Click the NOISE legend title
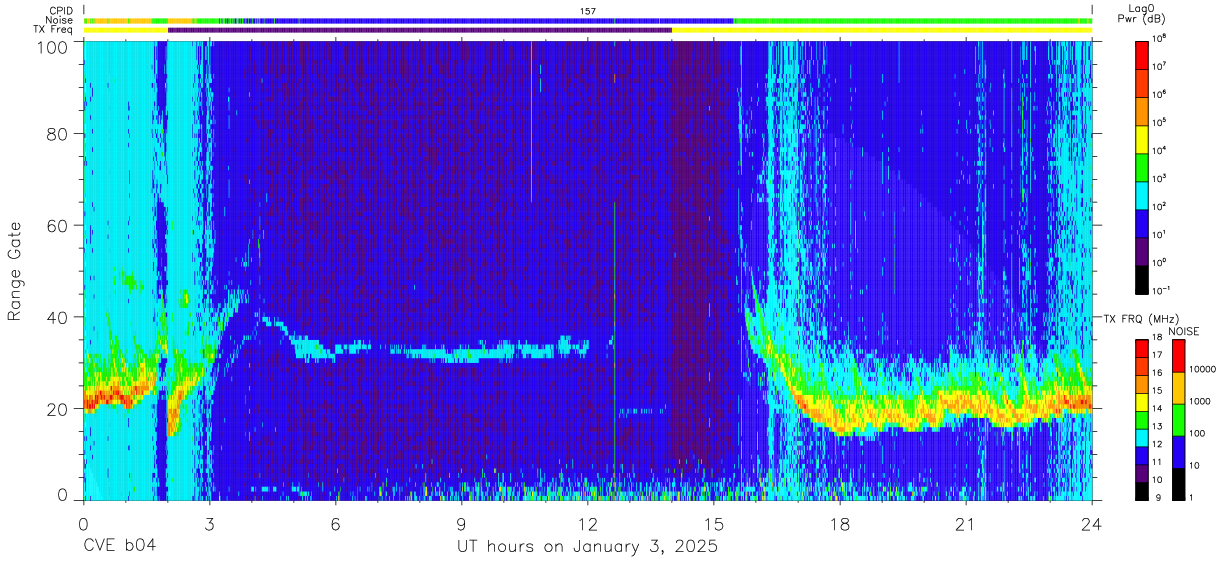Image resolution: width=1228 pixels, height=567 pixels. pos(1184,330)
